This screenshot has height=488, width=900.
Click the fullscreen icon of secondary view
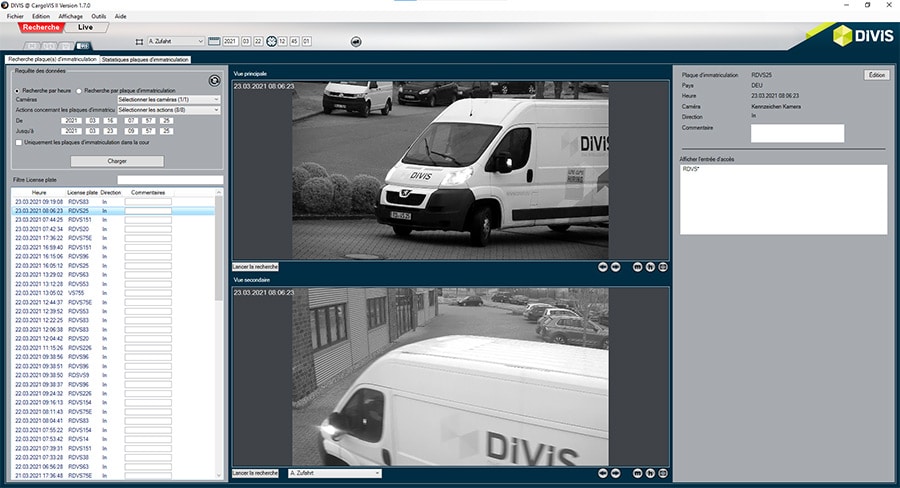coord(663,473)
